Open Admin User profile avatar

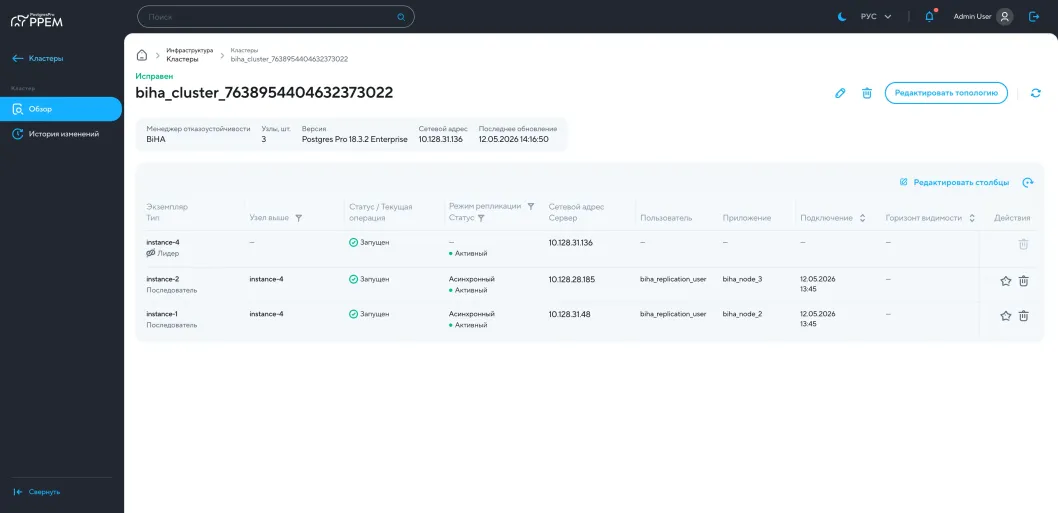click(1005, 17)
